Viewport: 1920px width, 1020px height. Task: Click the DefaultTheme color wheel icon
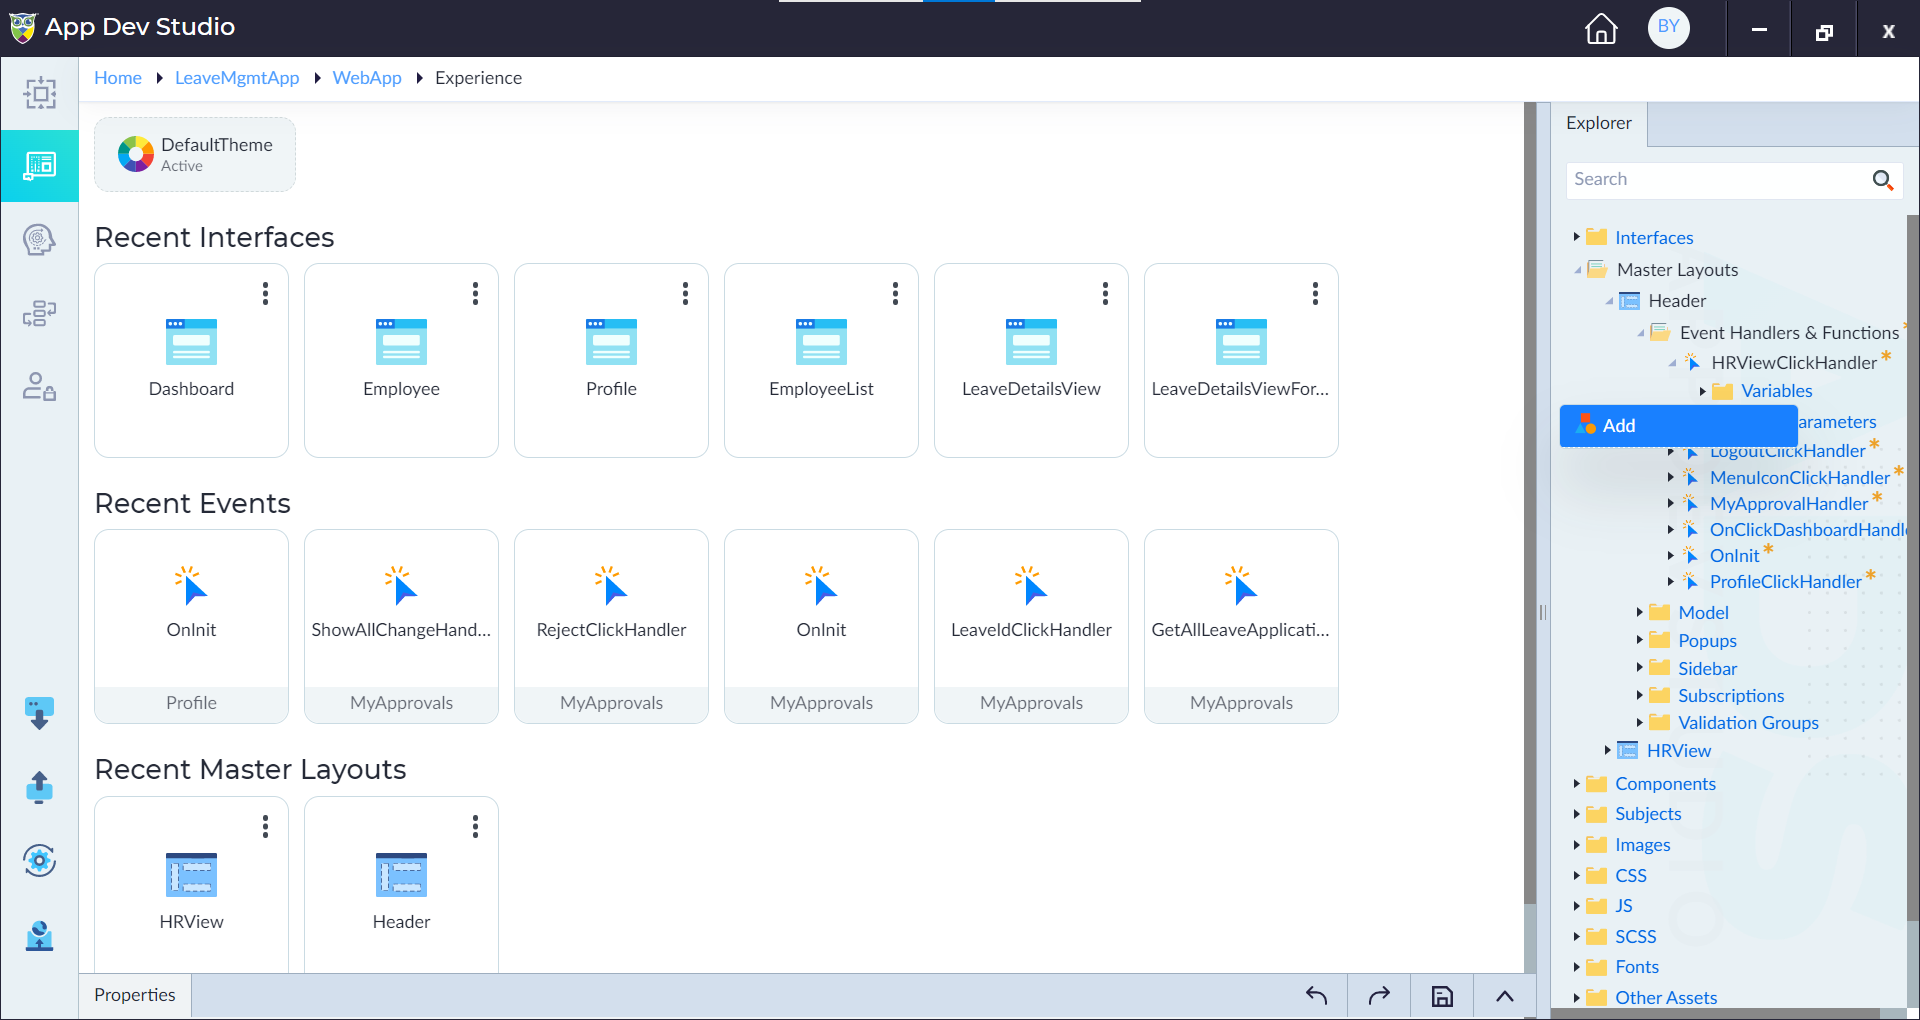click(136, 154)
